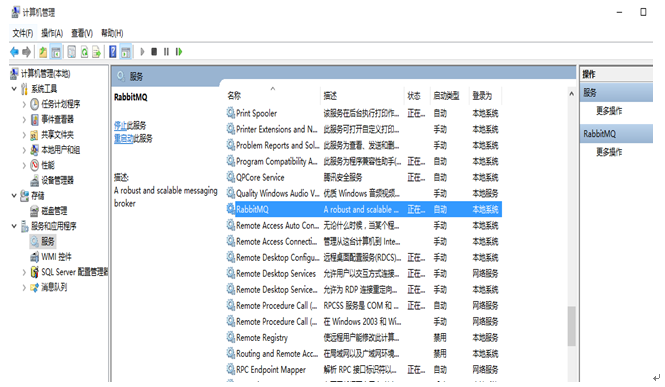Collapse the 存储 tree node

pyautogui.click(x=14, y=195)
